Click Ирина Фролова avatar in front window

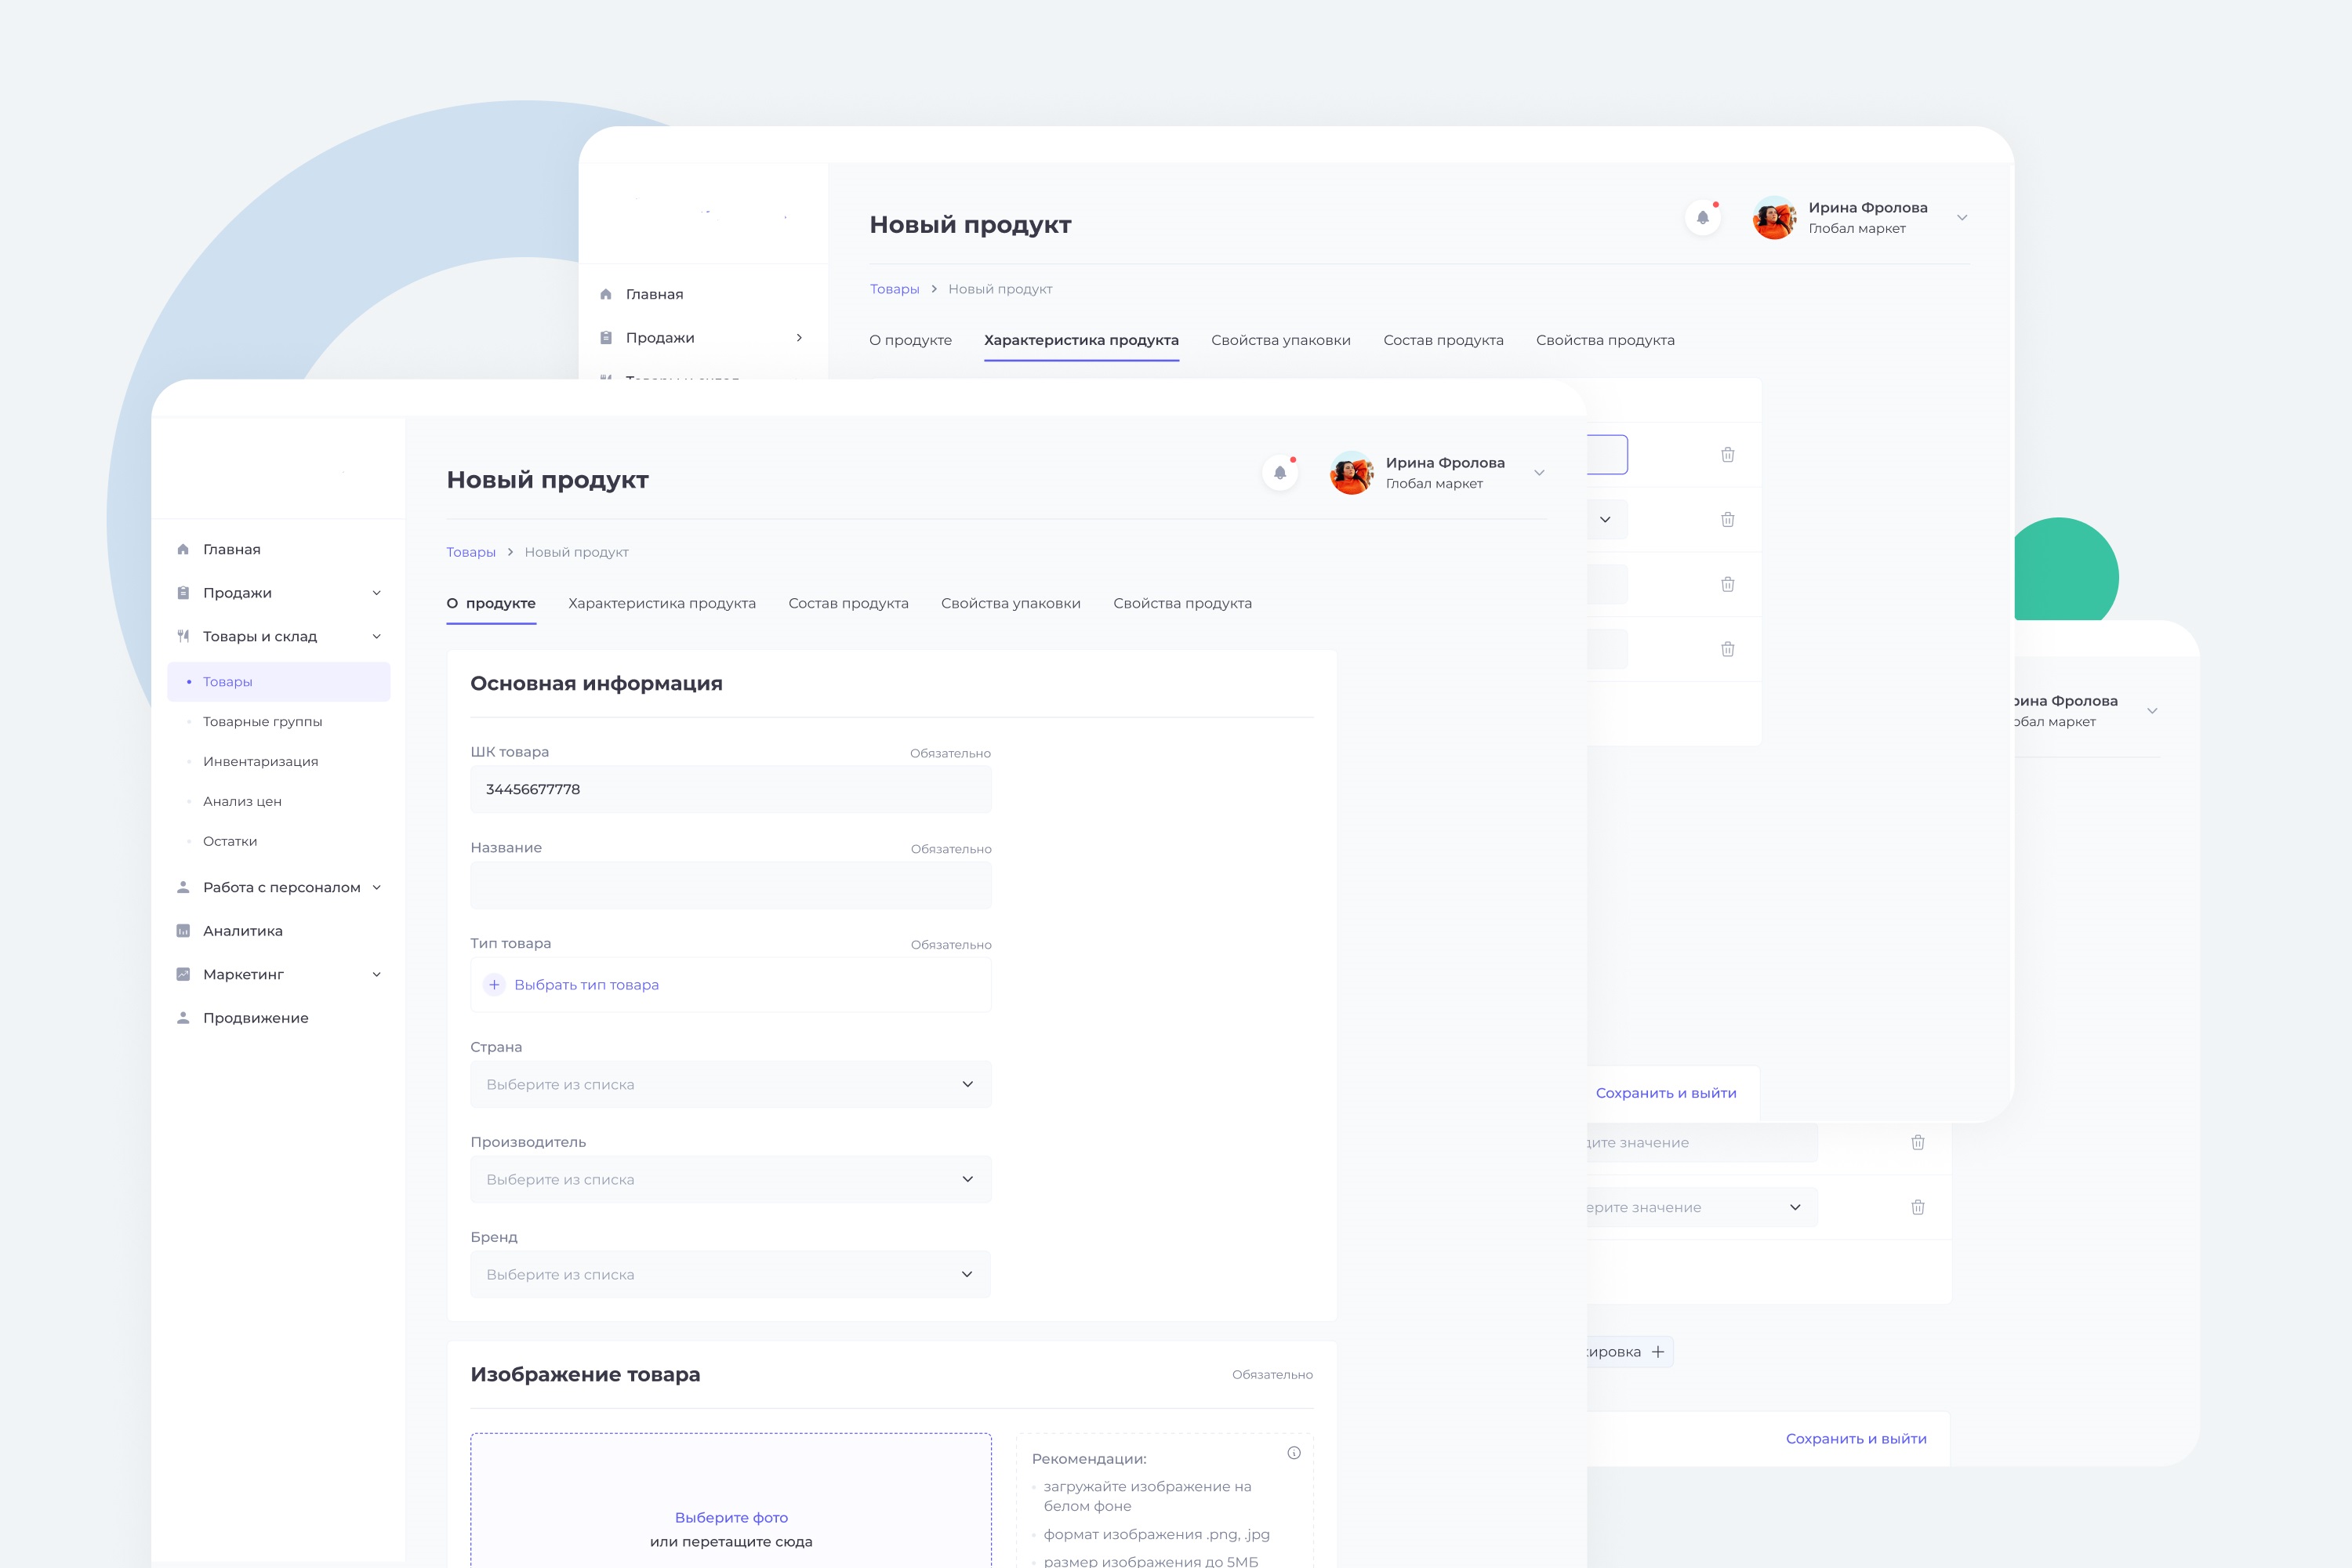1352,473
